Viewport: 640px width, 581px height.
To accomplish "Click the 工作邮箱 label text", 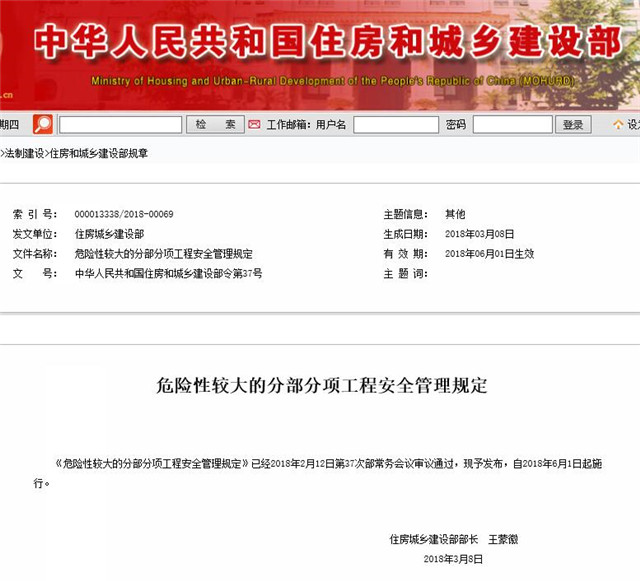I will coord(289,125).
